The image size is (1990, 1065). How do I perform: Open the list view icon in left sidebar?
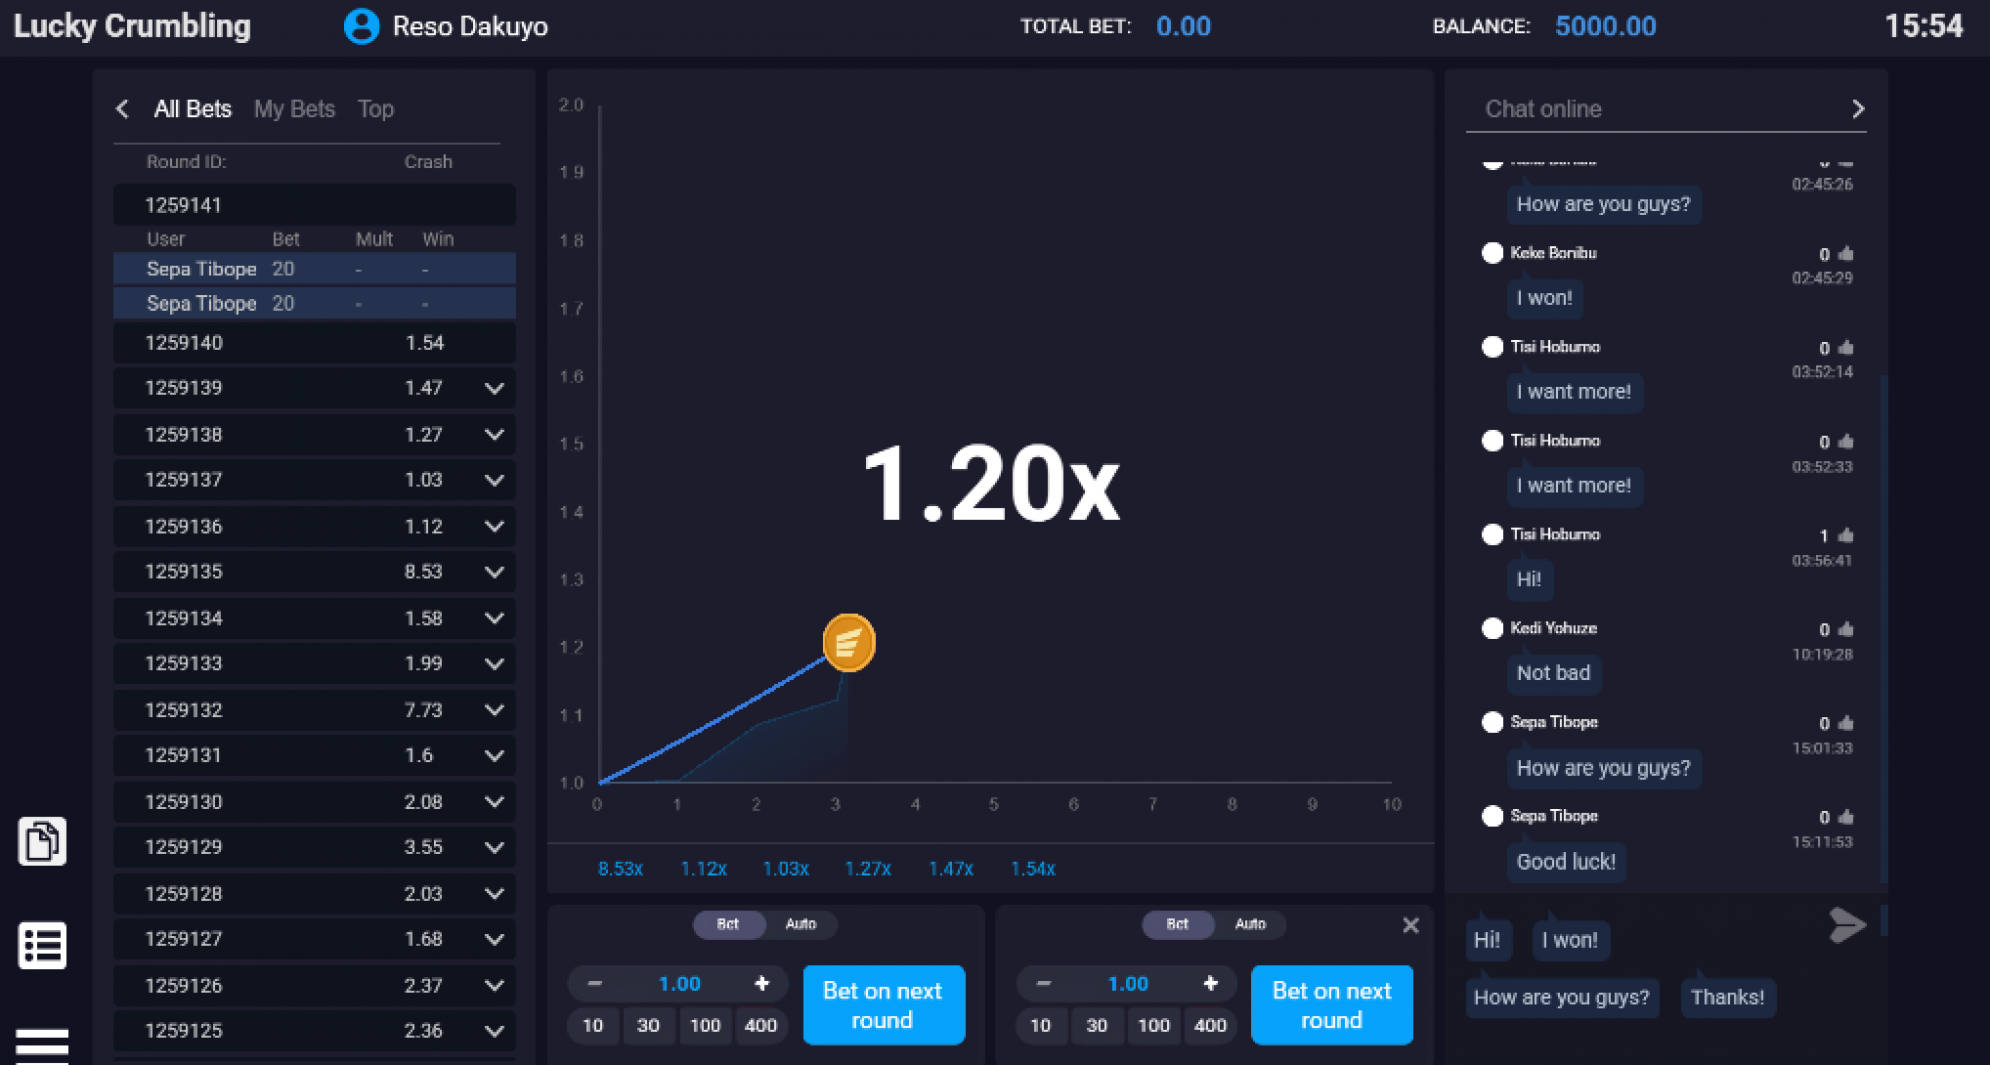(x=42, y=945)
